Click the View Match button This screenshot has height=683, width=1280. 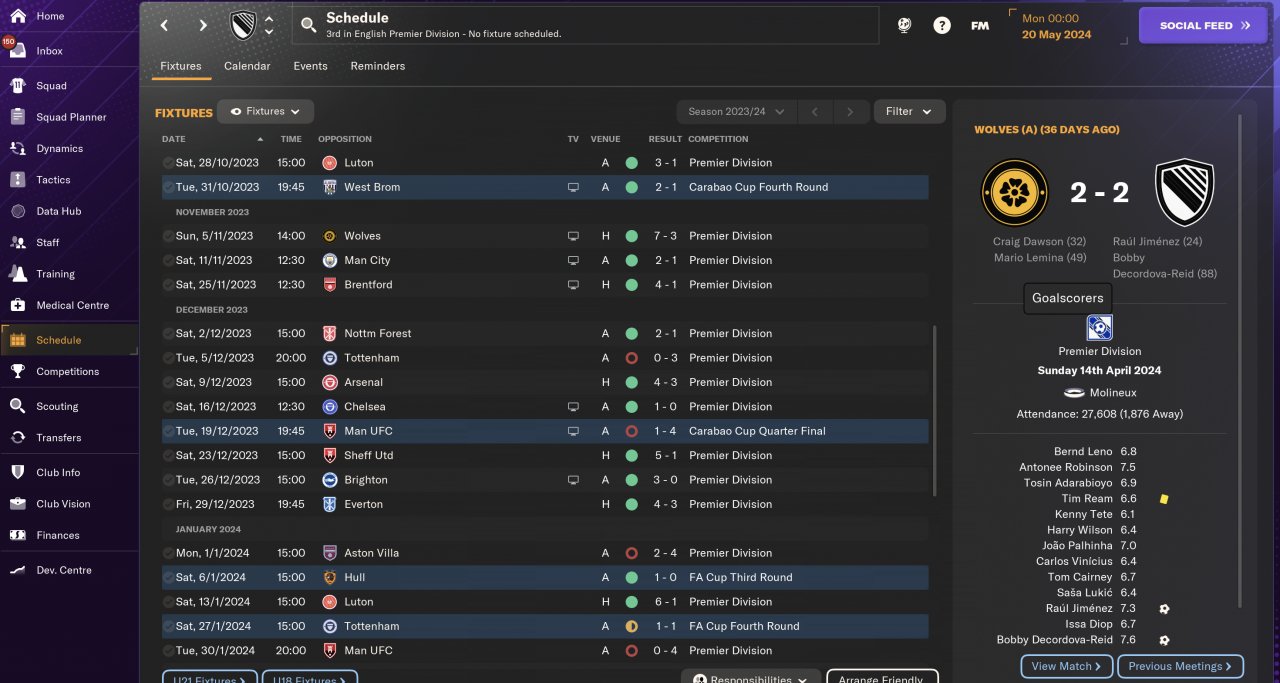click(x=1066, y=666)
